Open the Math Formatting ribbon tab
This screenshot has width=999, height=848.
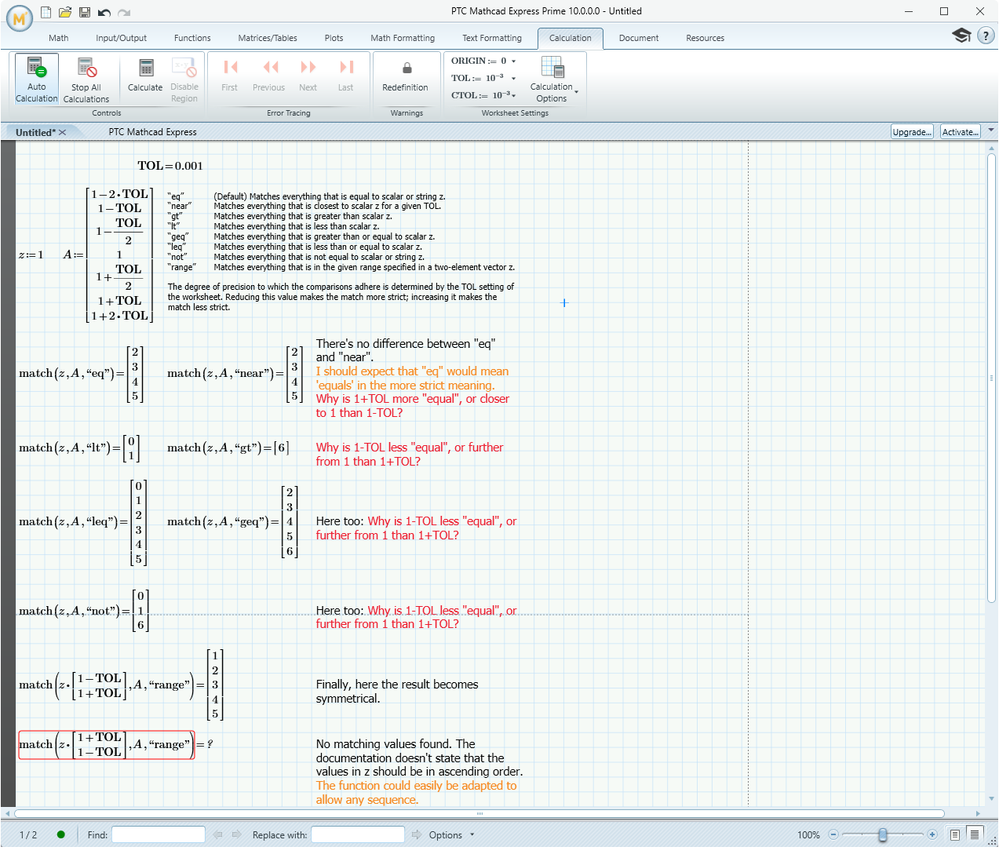(x=402, y=38)
